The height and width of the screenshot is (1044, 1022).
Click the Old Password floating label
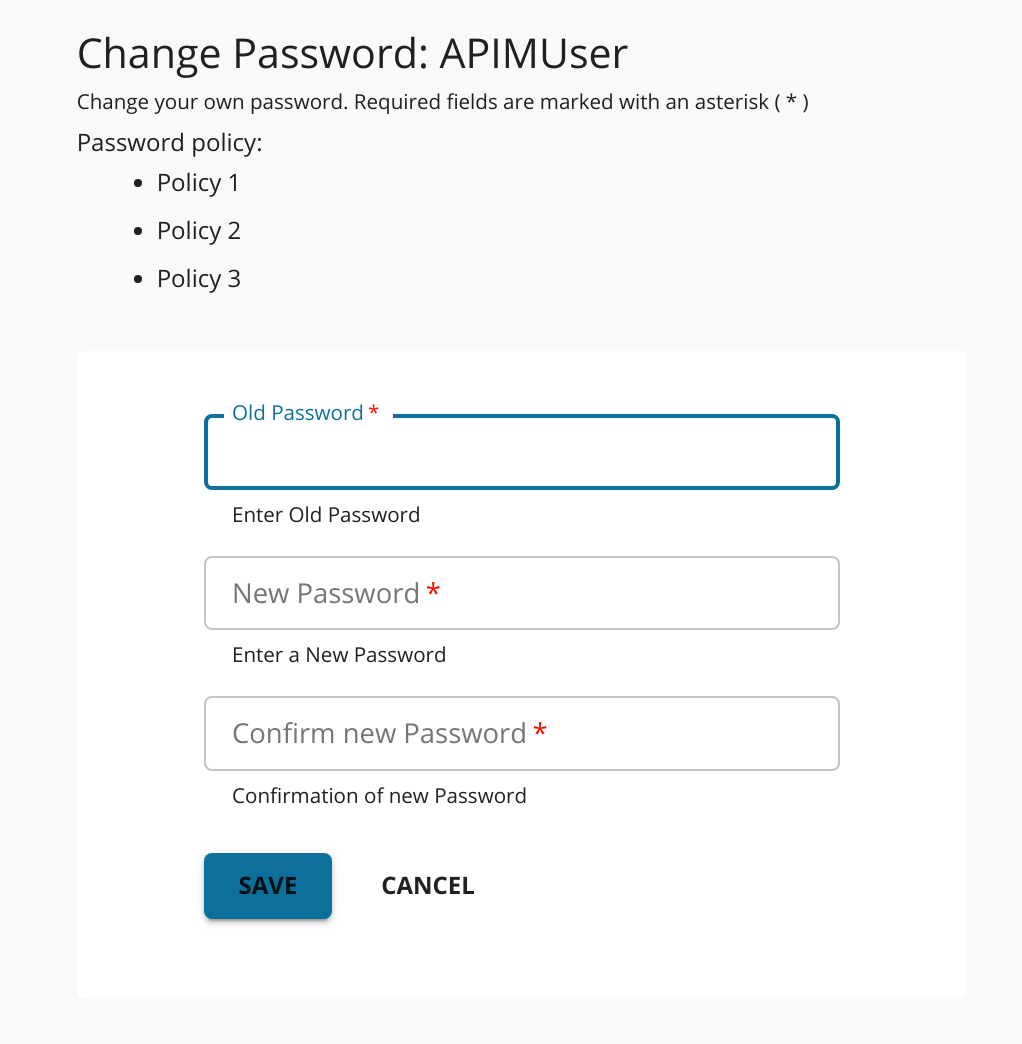(x=295, y=412)
